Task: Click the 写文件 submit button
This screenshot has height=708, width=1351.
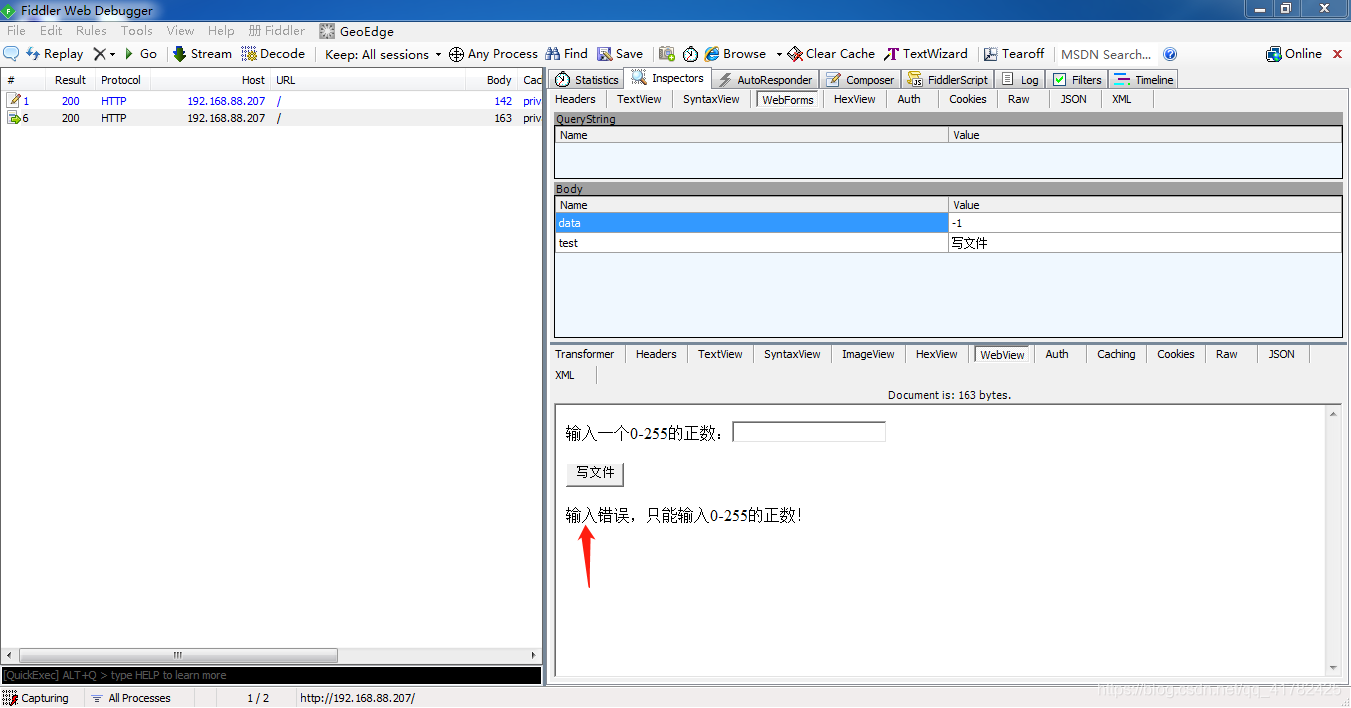Action: (595, 473)
